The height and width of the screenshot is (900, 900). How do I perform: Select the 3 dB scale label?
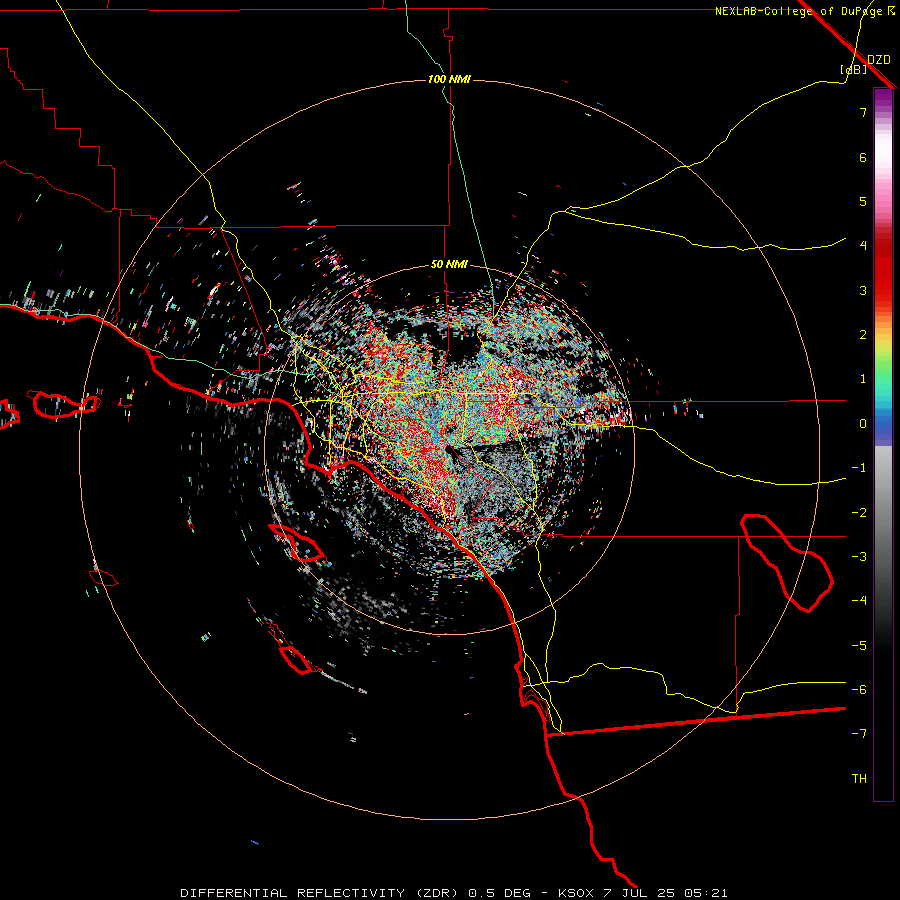tap(863, 290)
